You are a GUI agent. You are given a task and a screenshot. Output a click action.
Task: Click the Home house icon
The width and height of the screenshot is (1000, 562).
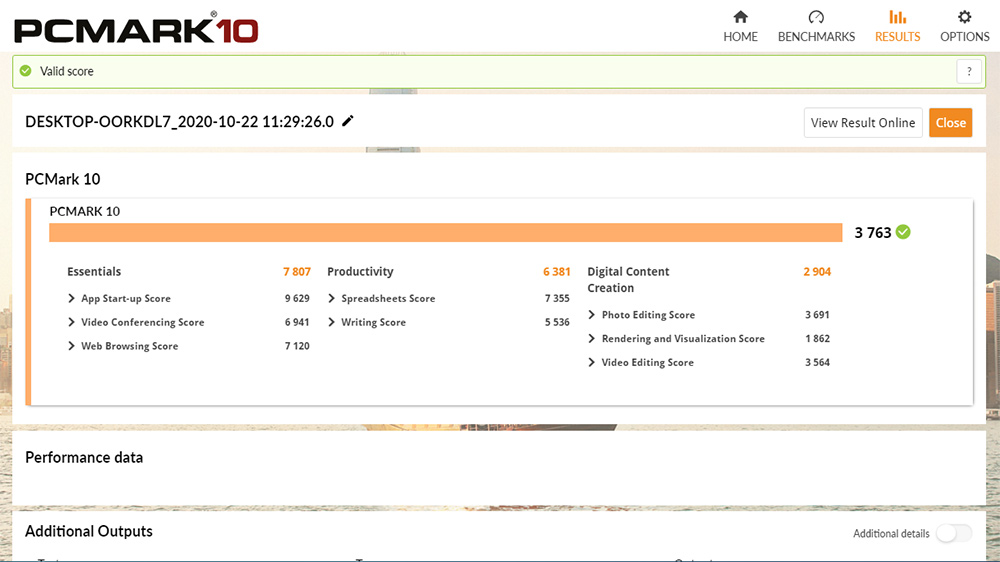(740, 17)
